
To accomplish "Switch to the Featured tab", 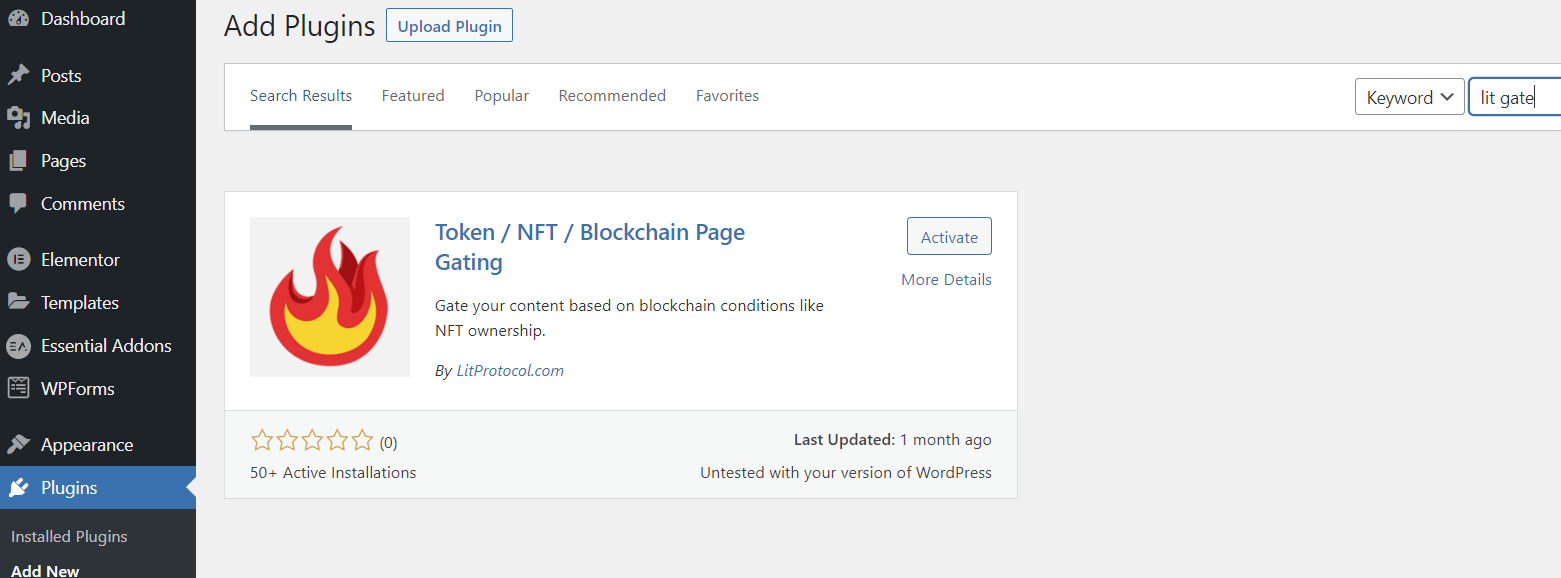I will [x=413, y=96].
